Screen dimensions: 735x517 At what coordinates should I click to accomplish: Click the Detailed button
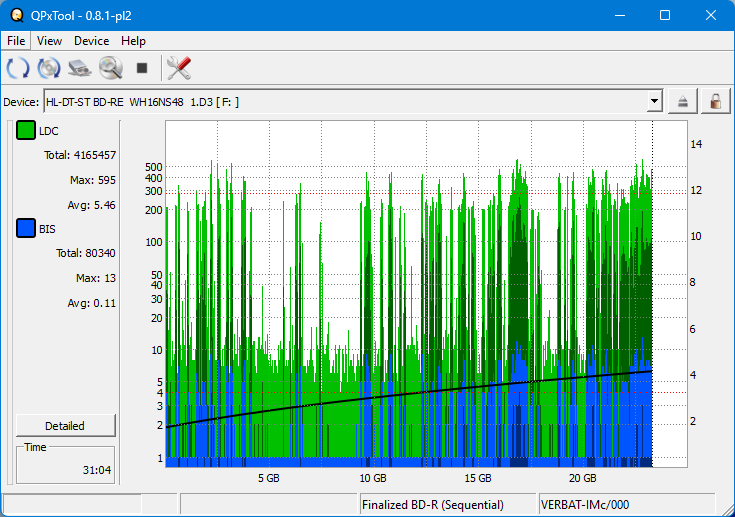coord(65,426)
